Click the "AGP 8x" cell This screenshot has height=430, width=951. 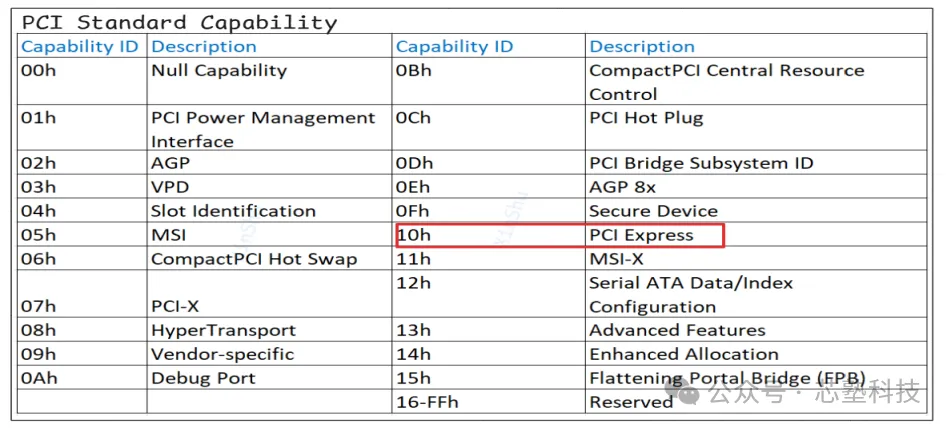click(623, 187)
